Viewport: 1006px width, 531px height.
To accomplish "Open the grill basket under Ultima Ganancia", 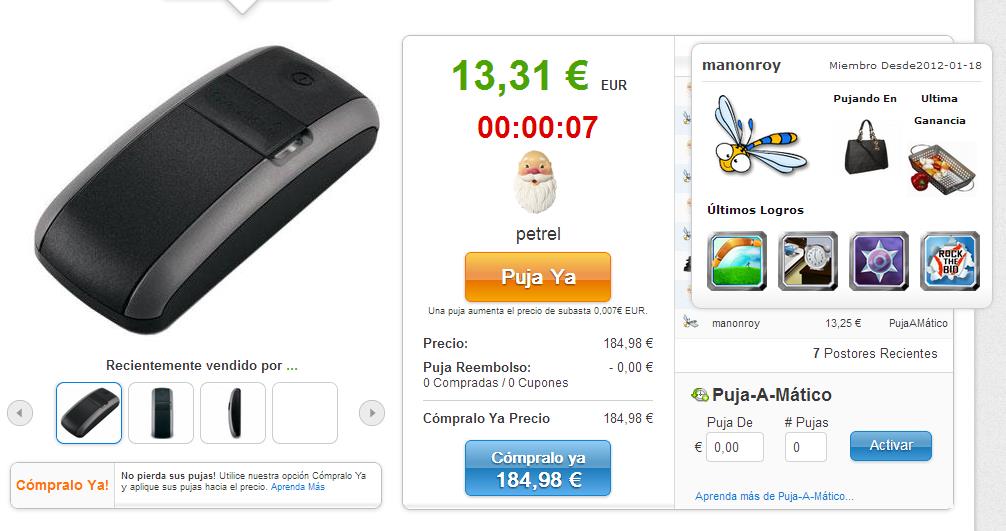I will pyautogui.click(x=941, y=168).
